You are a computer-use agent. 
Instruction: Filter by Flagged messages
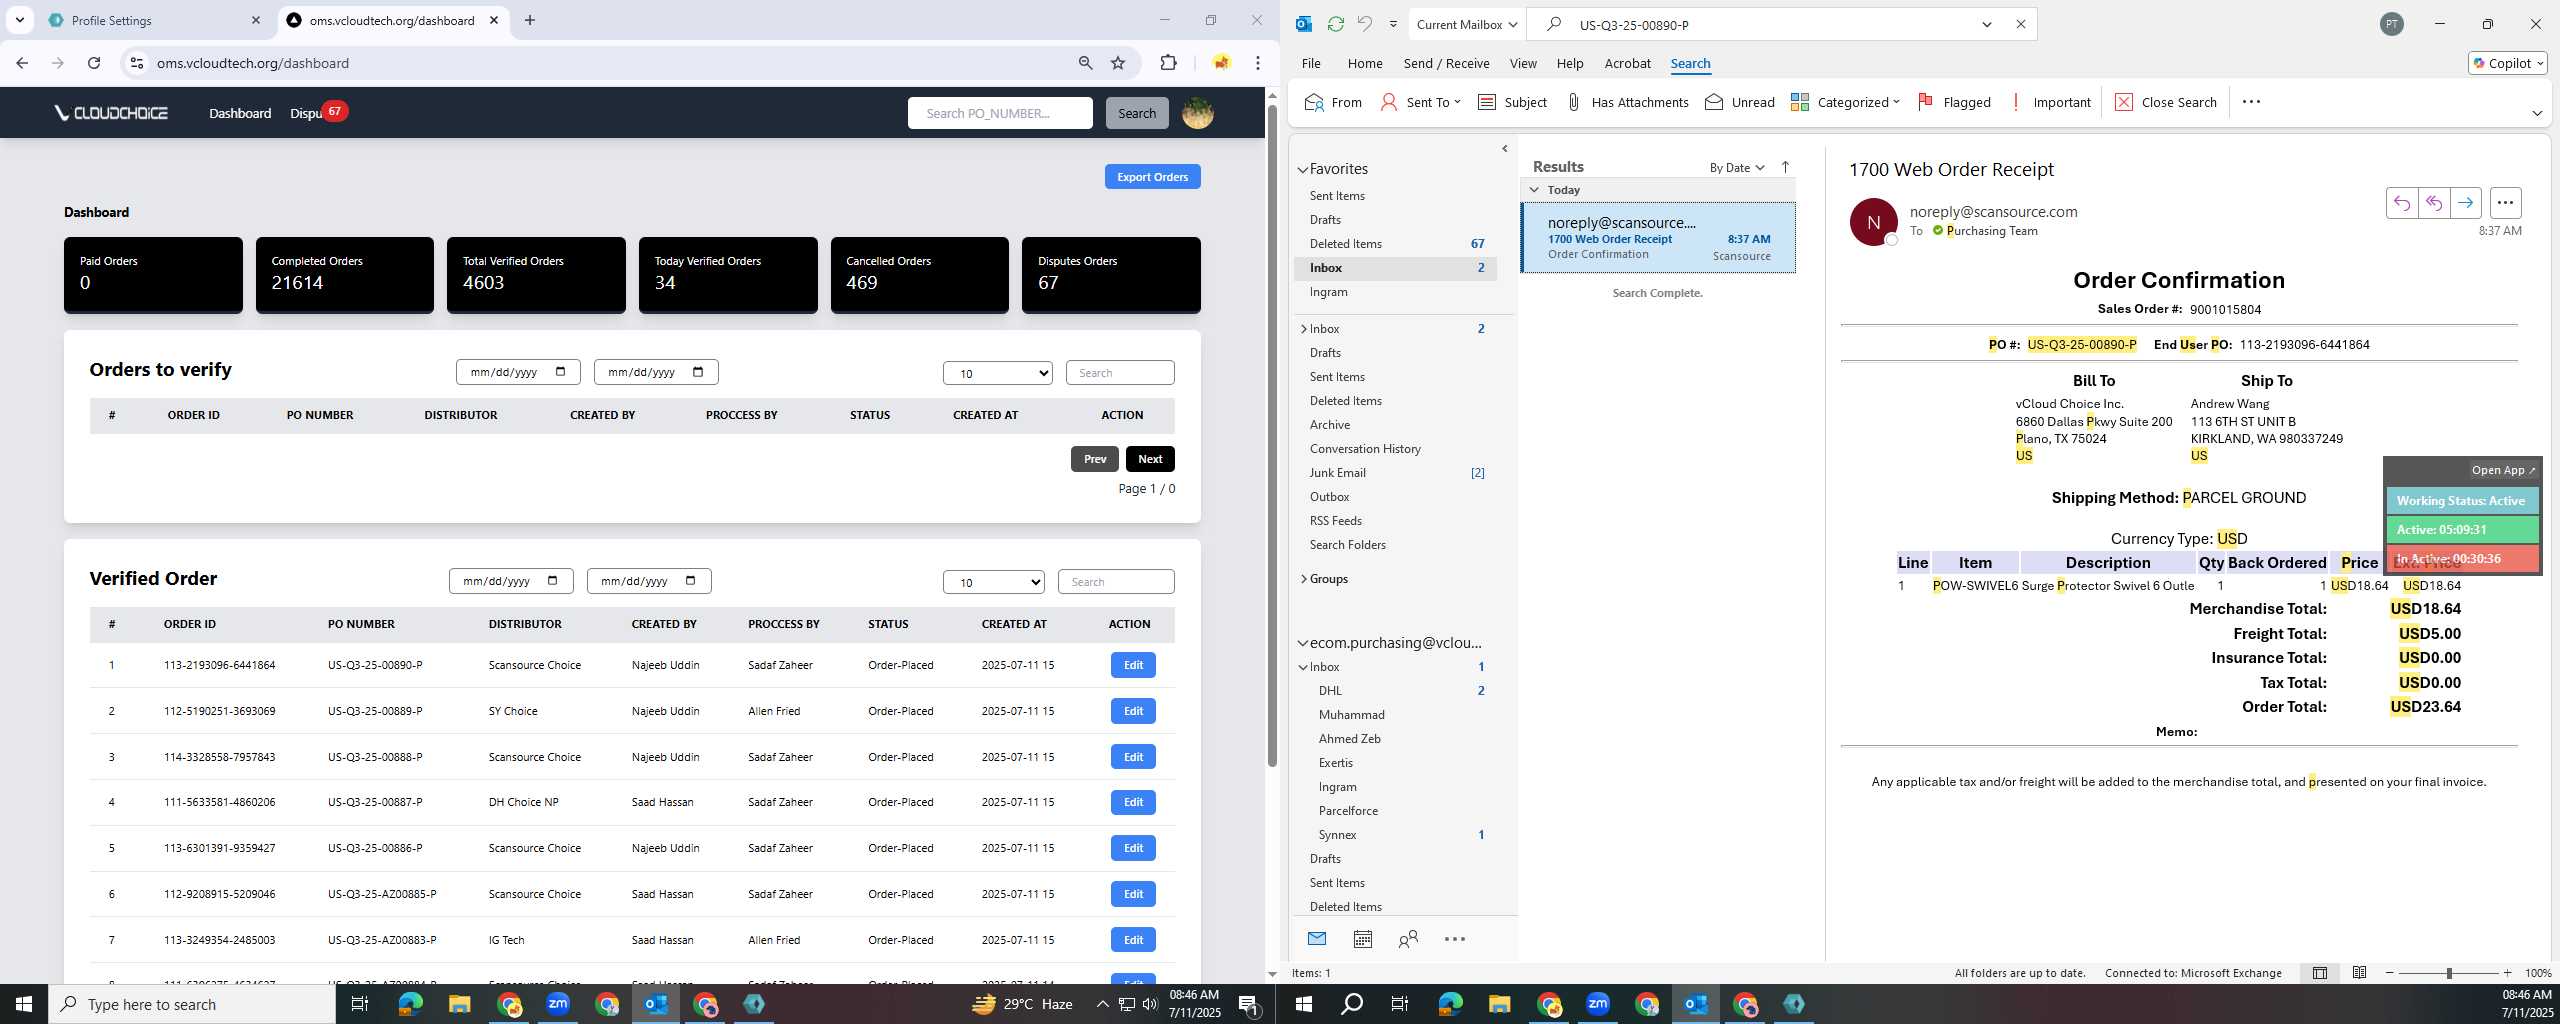[1954, 102]
